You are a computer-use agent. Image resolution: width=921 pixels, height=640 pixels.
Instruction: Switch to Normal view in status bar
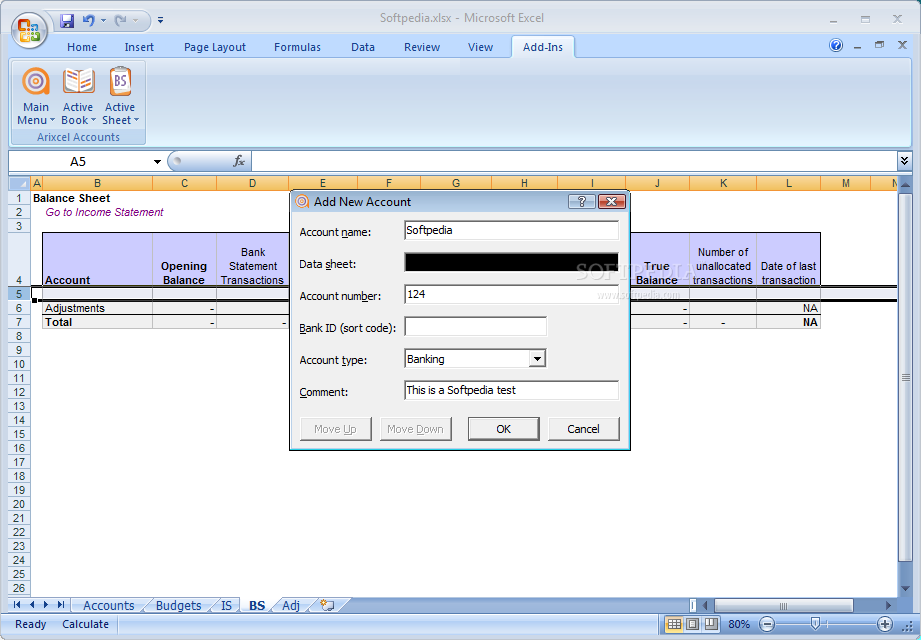click(674, 624)
